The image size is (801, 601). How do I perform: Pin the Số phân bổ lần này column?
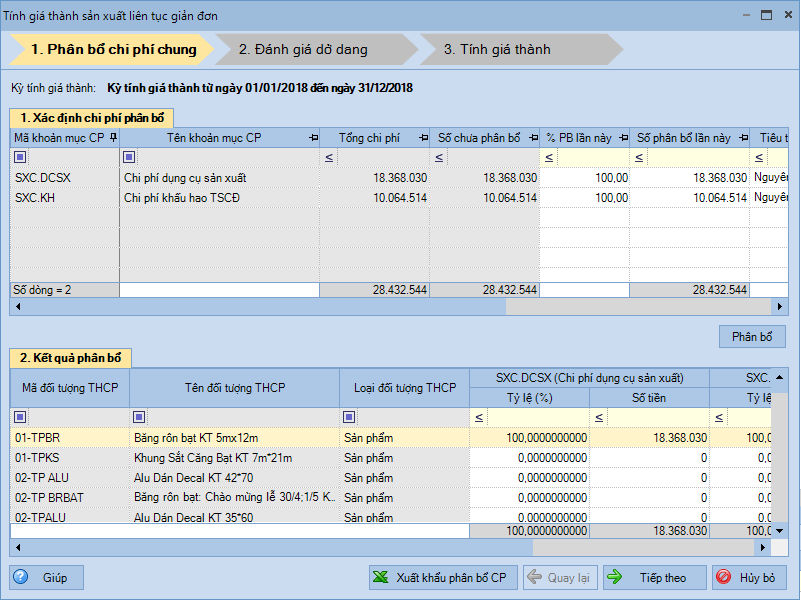click(x=744, y=137)
